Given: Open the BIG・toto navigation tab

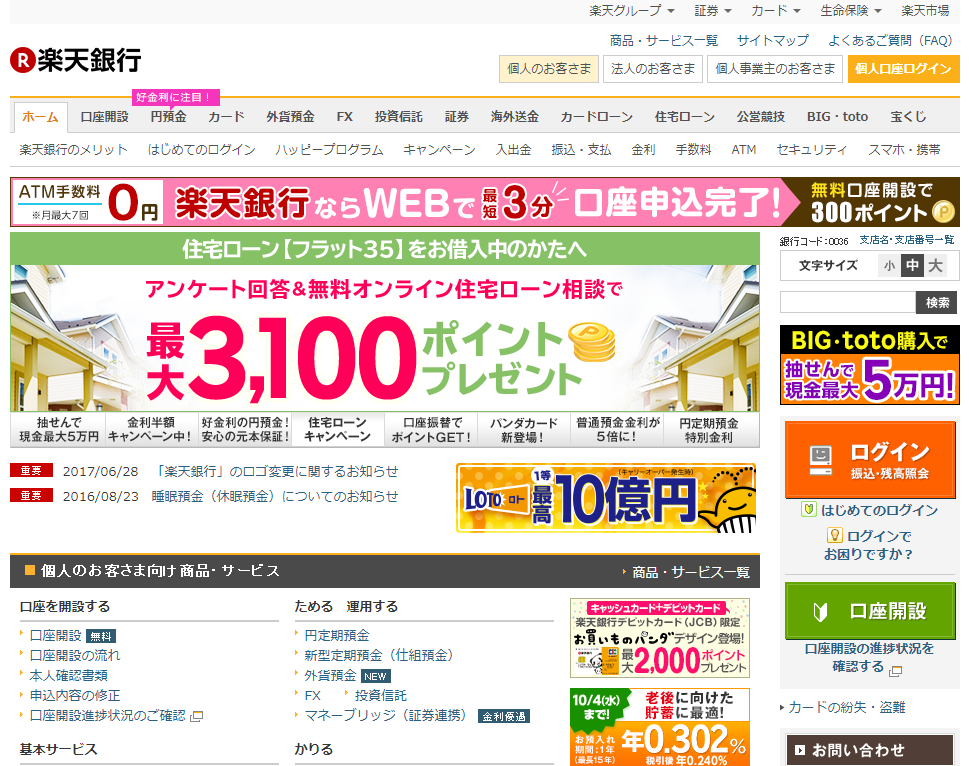Looking at the screenshot, I should click(x=837, y=117).
